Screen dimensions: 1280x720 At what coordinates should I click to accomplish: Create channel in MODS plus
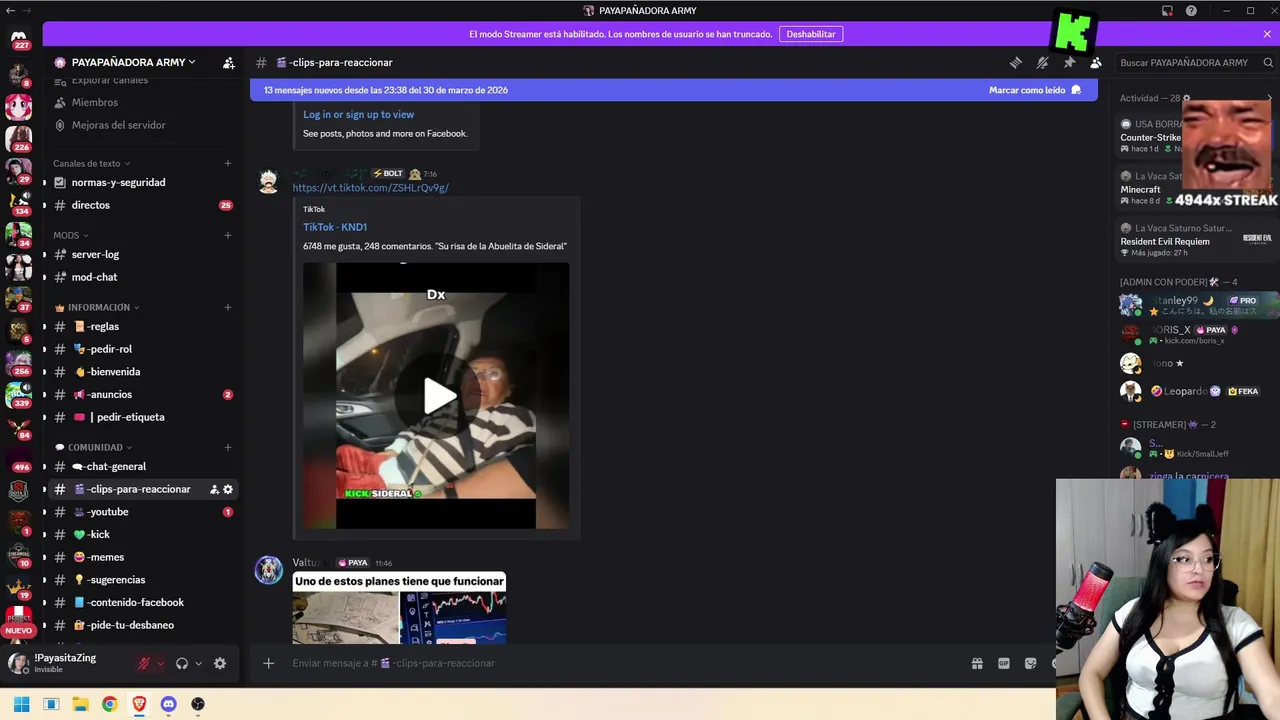click(228, 235)
